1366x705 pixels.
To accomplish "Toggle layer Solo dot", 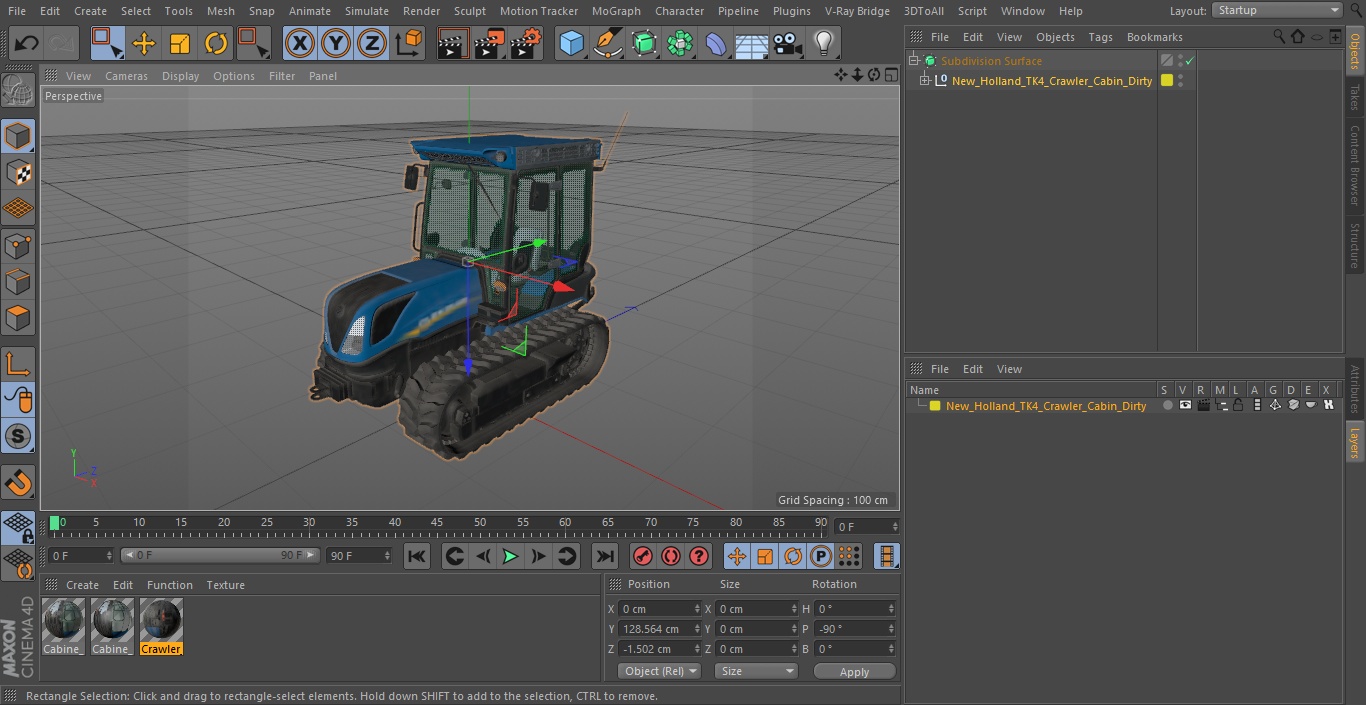I will coord(1167,406).
